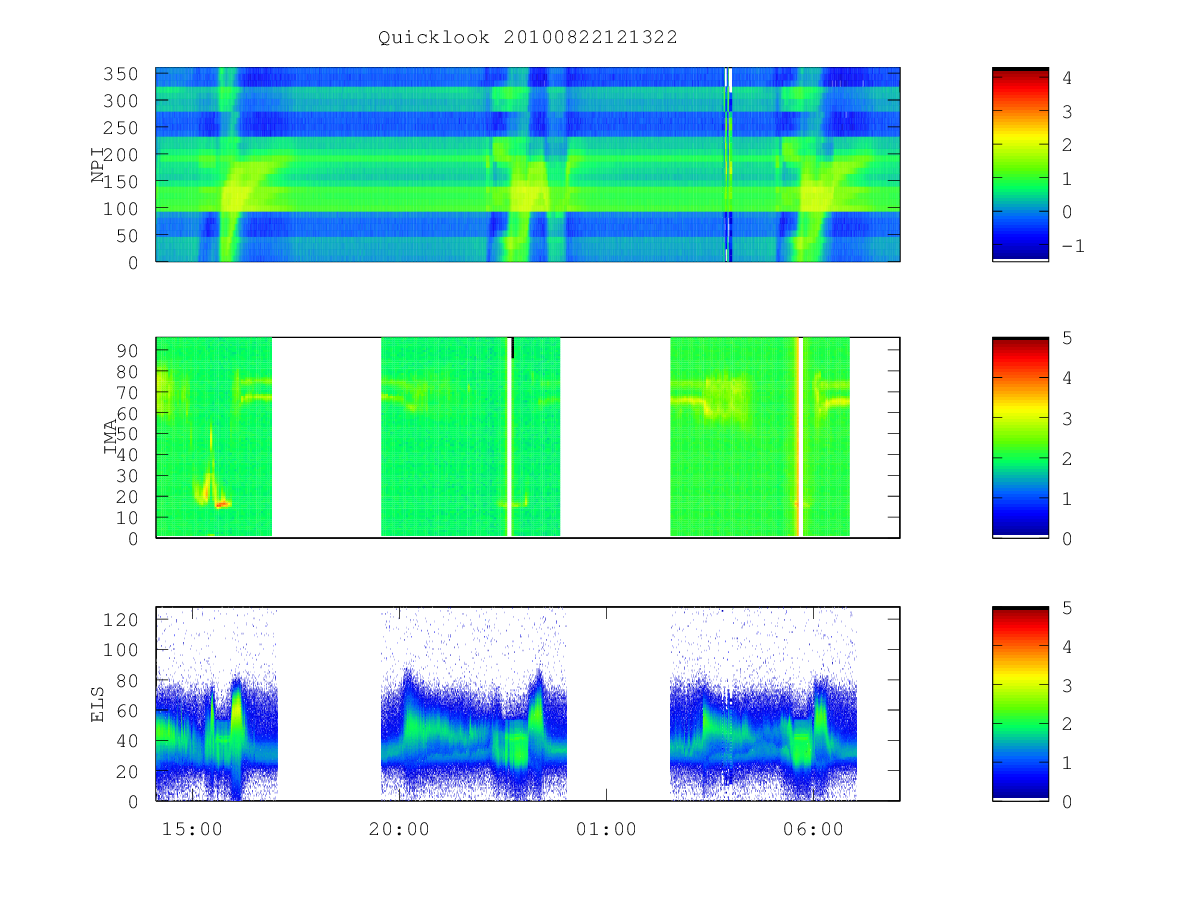Click the NPI color scale bar
The height and width of the screenshot is (900, 1200).
(1020, 165)
